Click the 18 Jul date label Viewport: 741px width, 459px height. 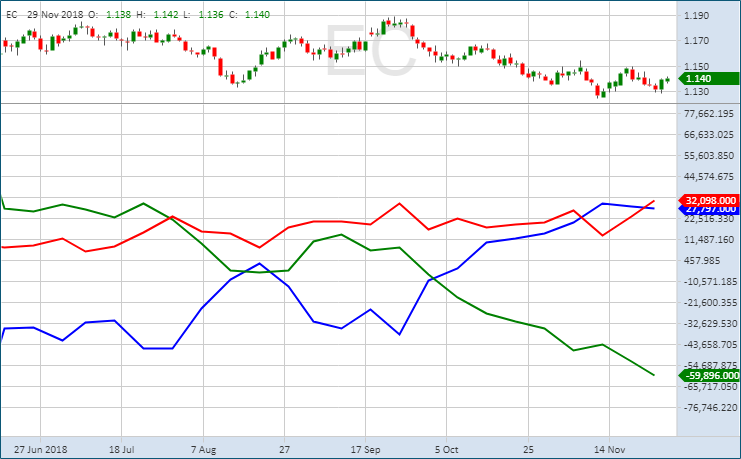tap(121, 449)
